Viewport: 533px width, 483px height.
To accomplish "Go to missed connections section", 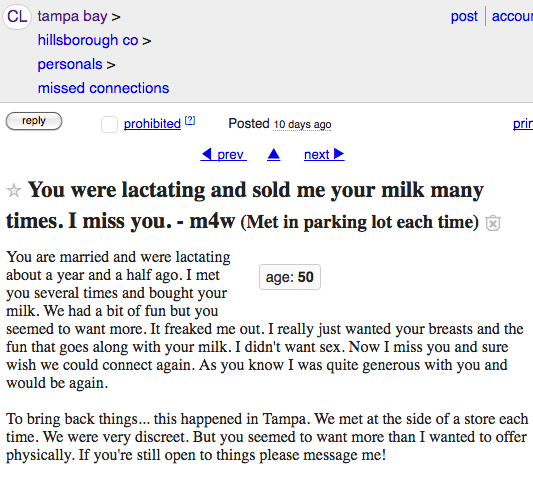I will tap(103, 88).
